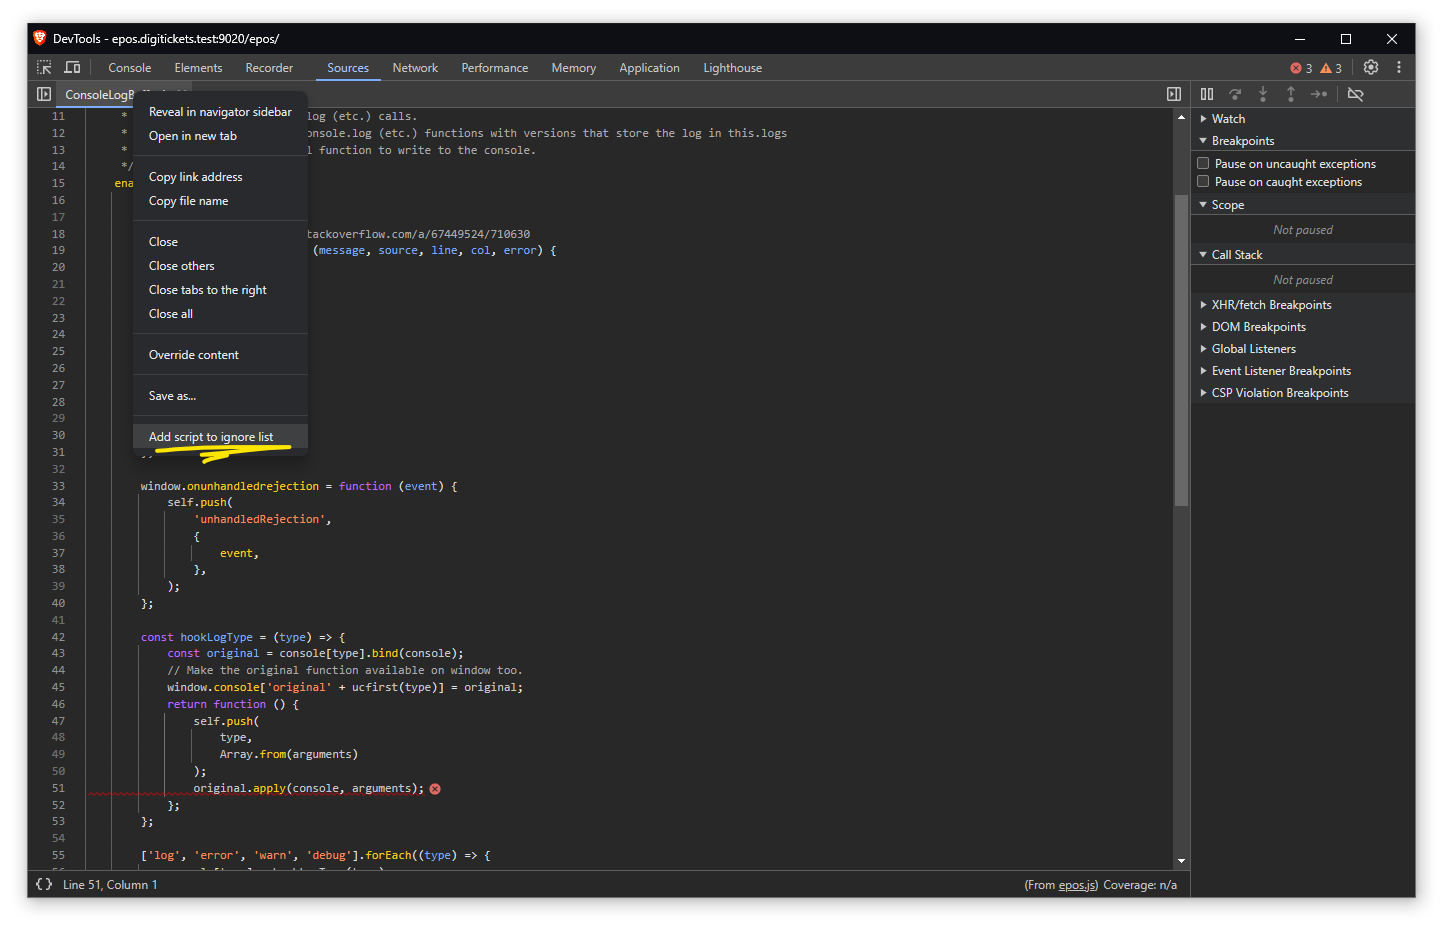Switch to the Network tab
1443x925 pixels.
[415, 67]
